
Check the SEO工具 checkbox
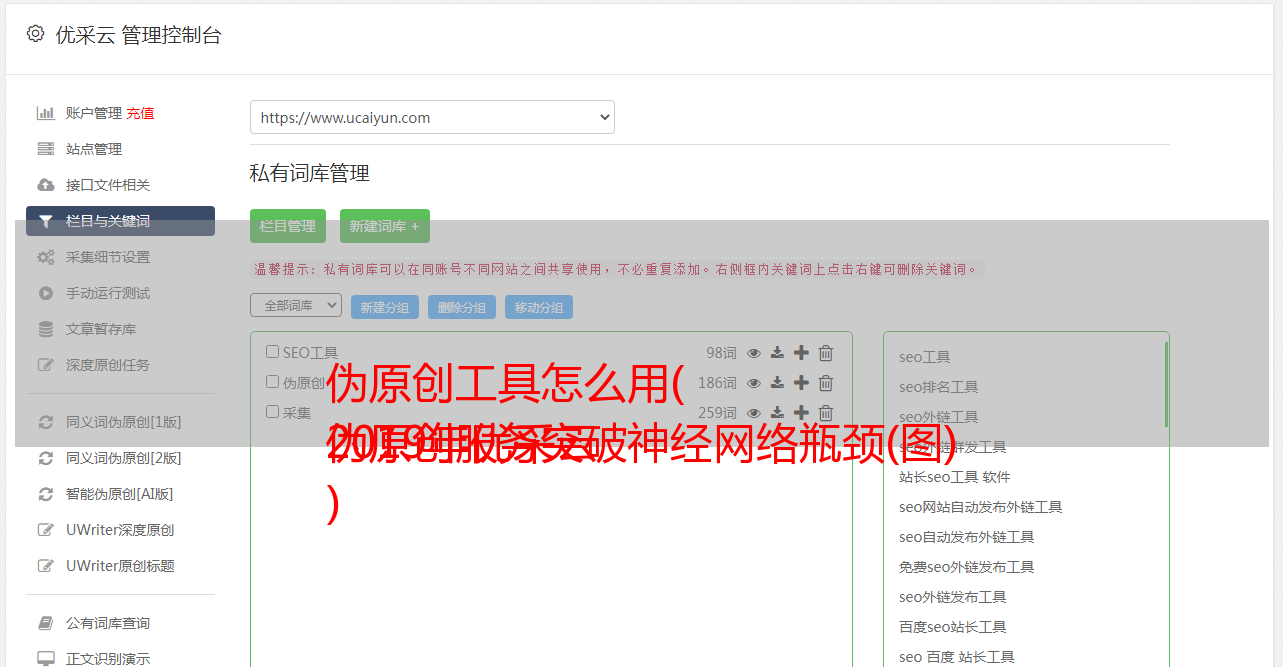pyautogui.click(x=272, y=352)
